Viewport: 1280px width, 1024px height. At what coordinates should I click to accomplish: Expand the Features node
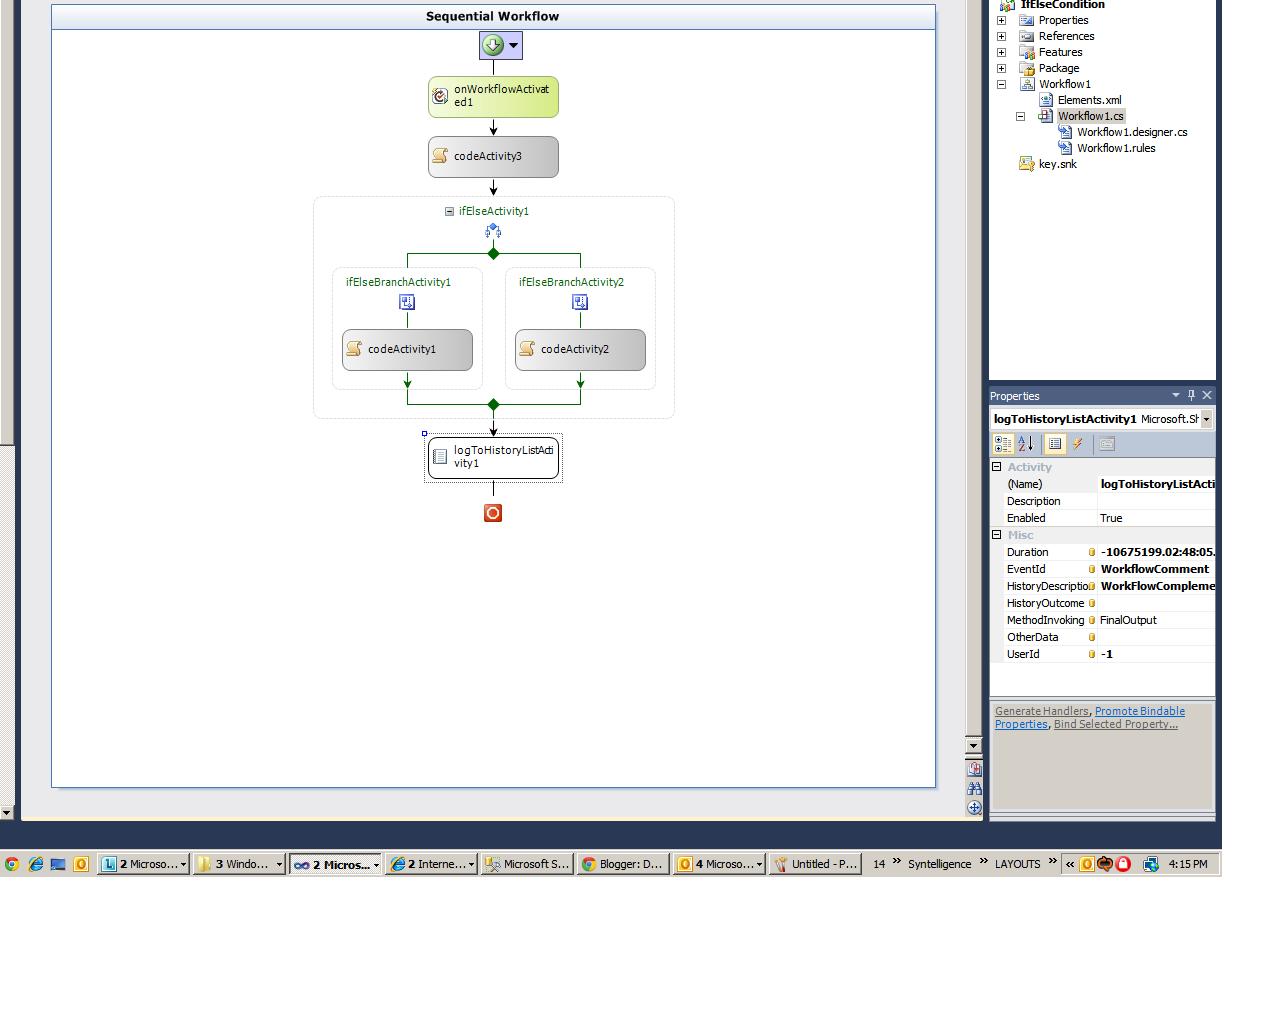click(1001, 52)
